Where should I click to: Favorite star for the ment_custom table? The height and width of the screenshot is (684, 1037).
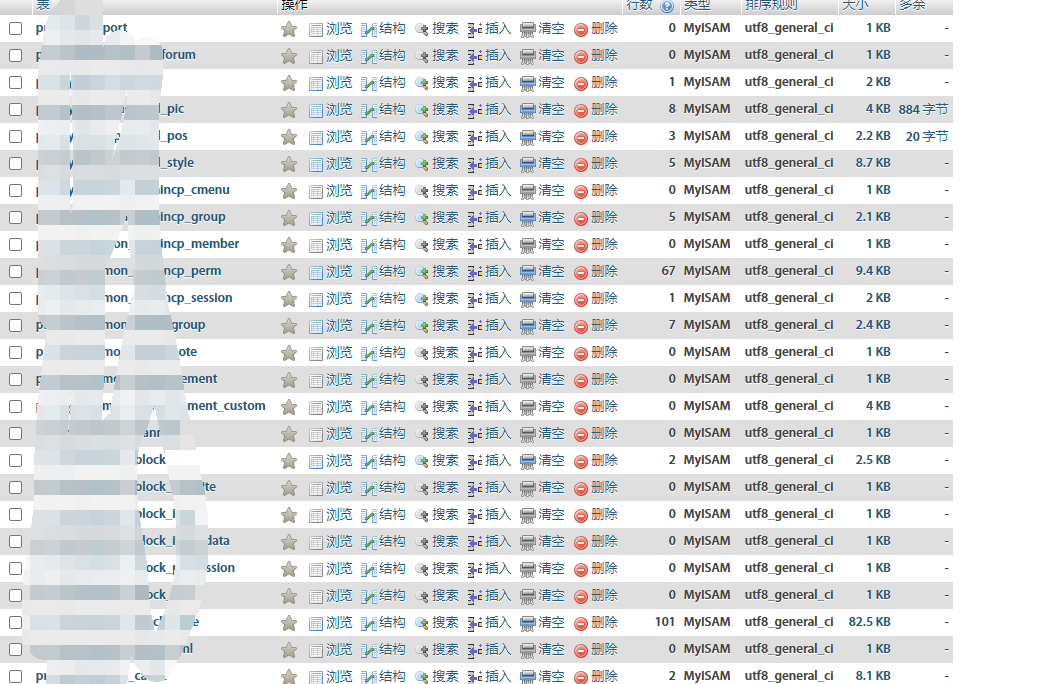[289, 407]
